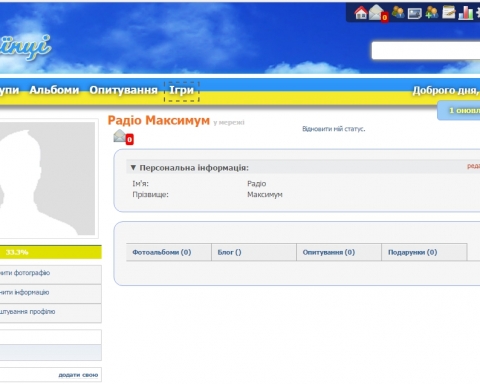Open the friends icon in top toolbar
Image resolution: width=480 pixels, height=384 pixels.
click(398, 12)
